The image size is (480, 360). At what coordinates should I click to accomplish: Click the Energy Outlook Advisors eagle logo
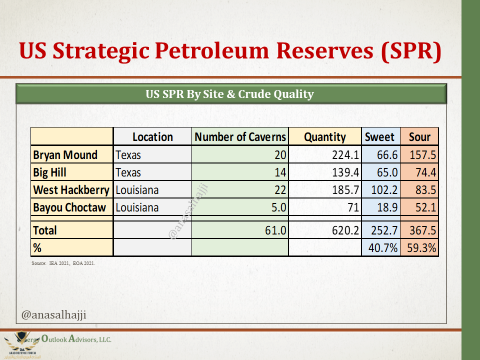point(21,345)
